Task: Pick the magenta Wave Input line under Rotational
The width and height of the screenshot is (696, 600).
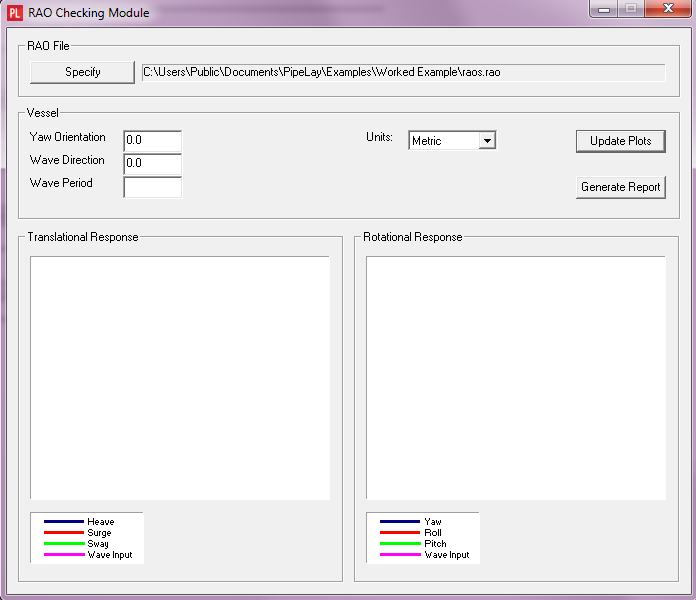Action: tap(400, 555)
